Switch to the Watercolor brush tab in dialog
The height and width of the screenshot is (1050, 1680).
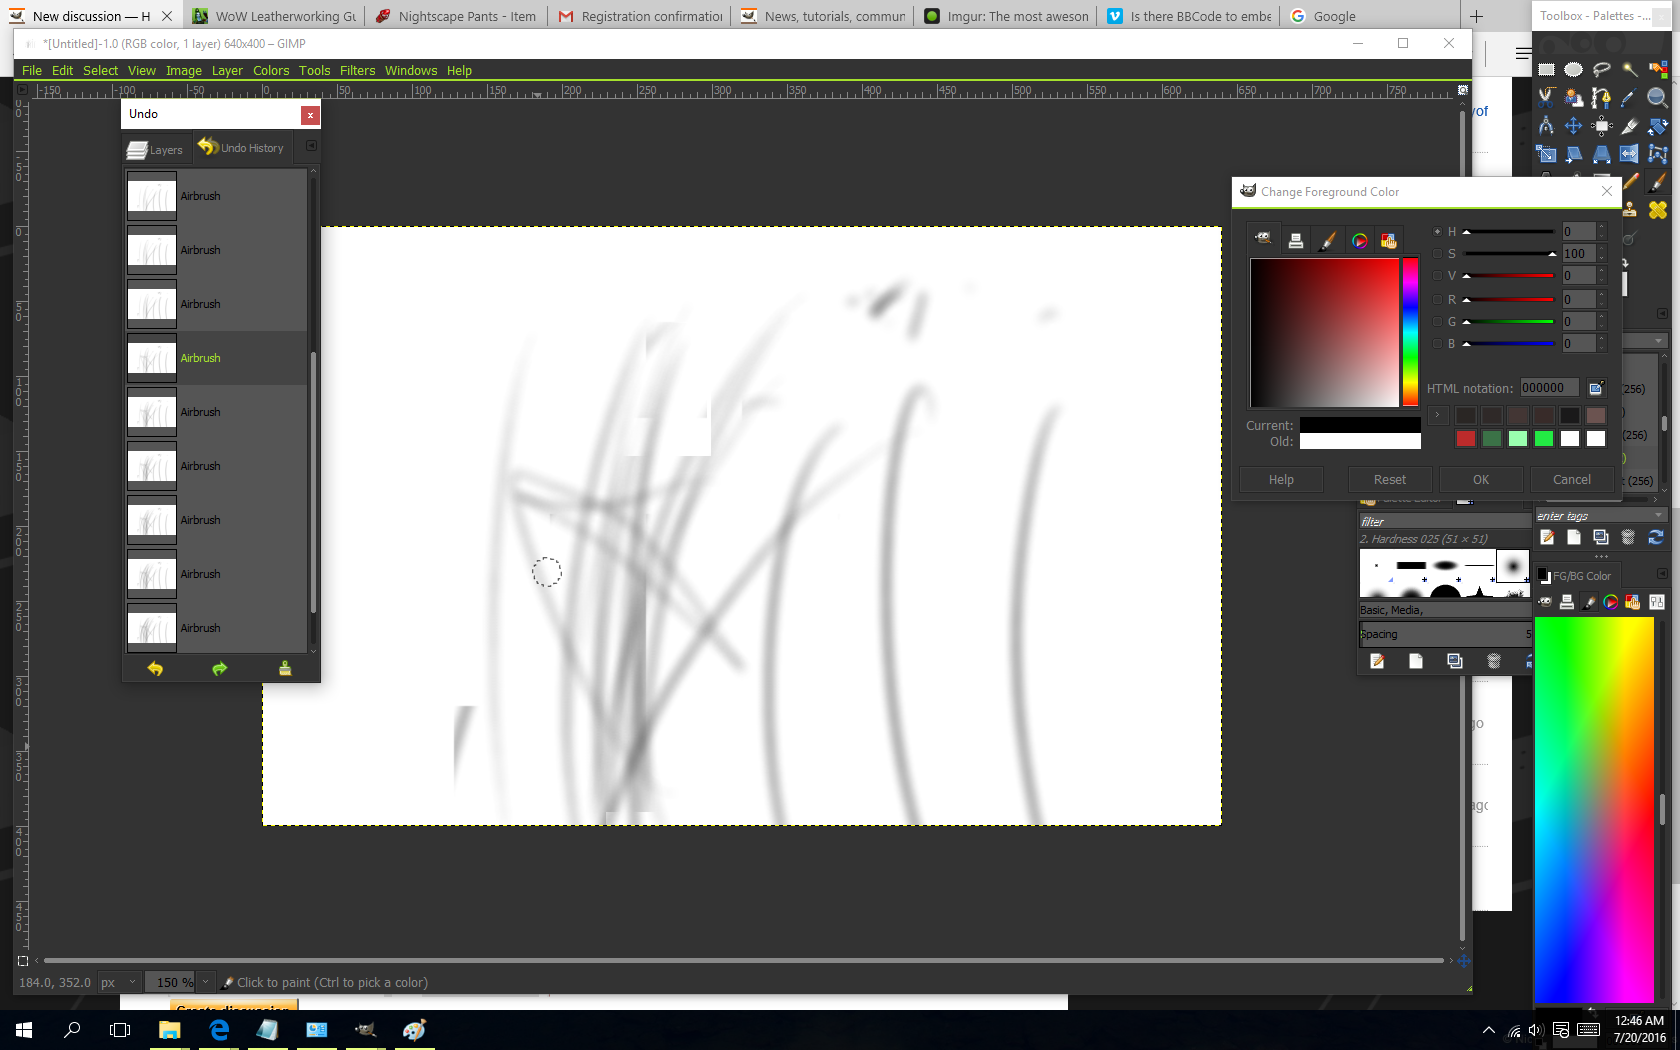[x=1328, y=240]
